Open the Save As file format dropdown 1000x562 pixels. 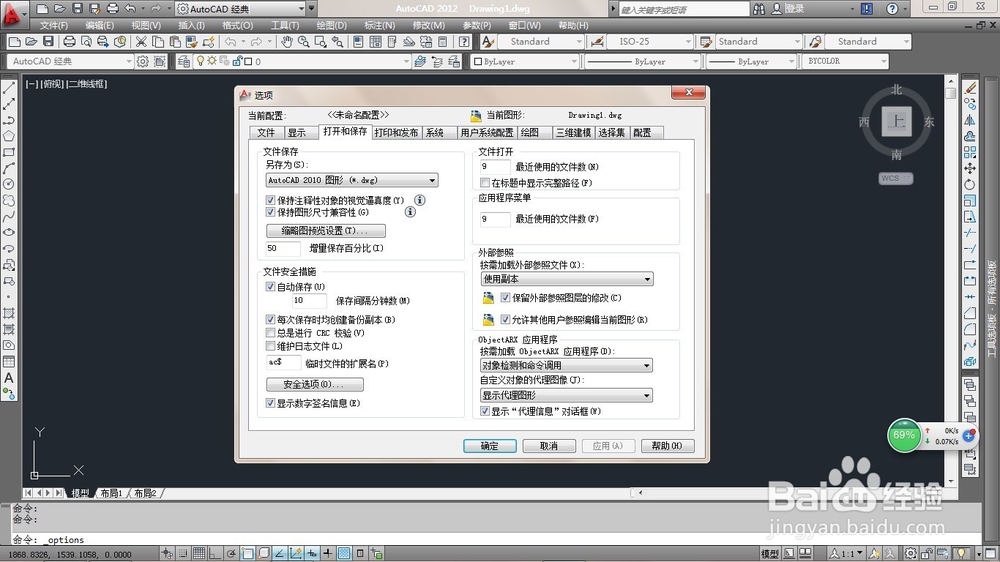pyautogui.click(x=352, y=180)
